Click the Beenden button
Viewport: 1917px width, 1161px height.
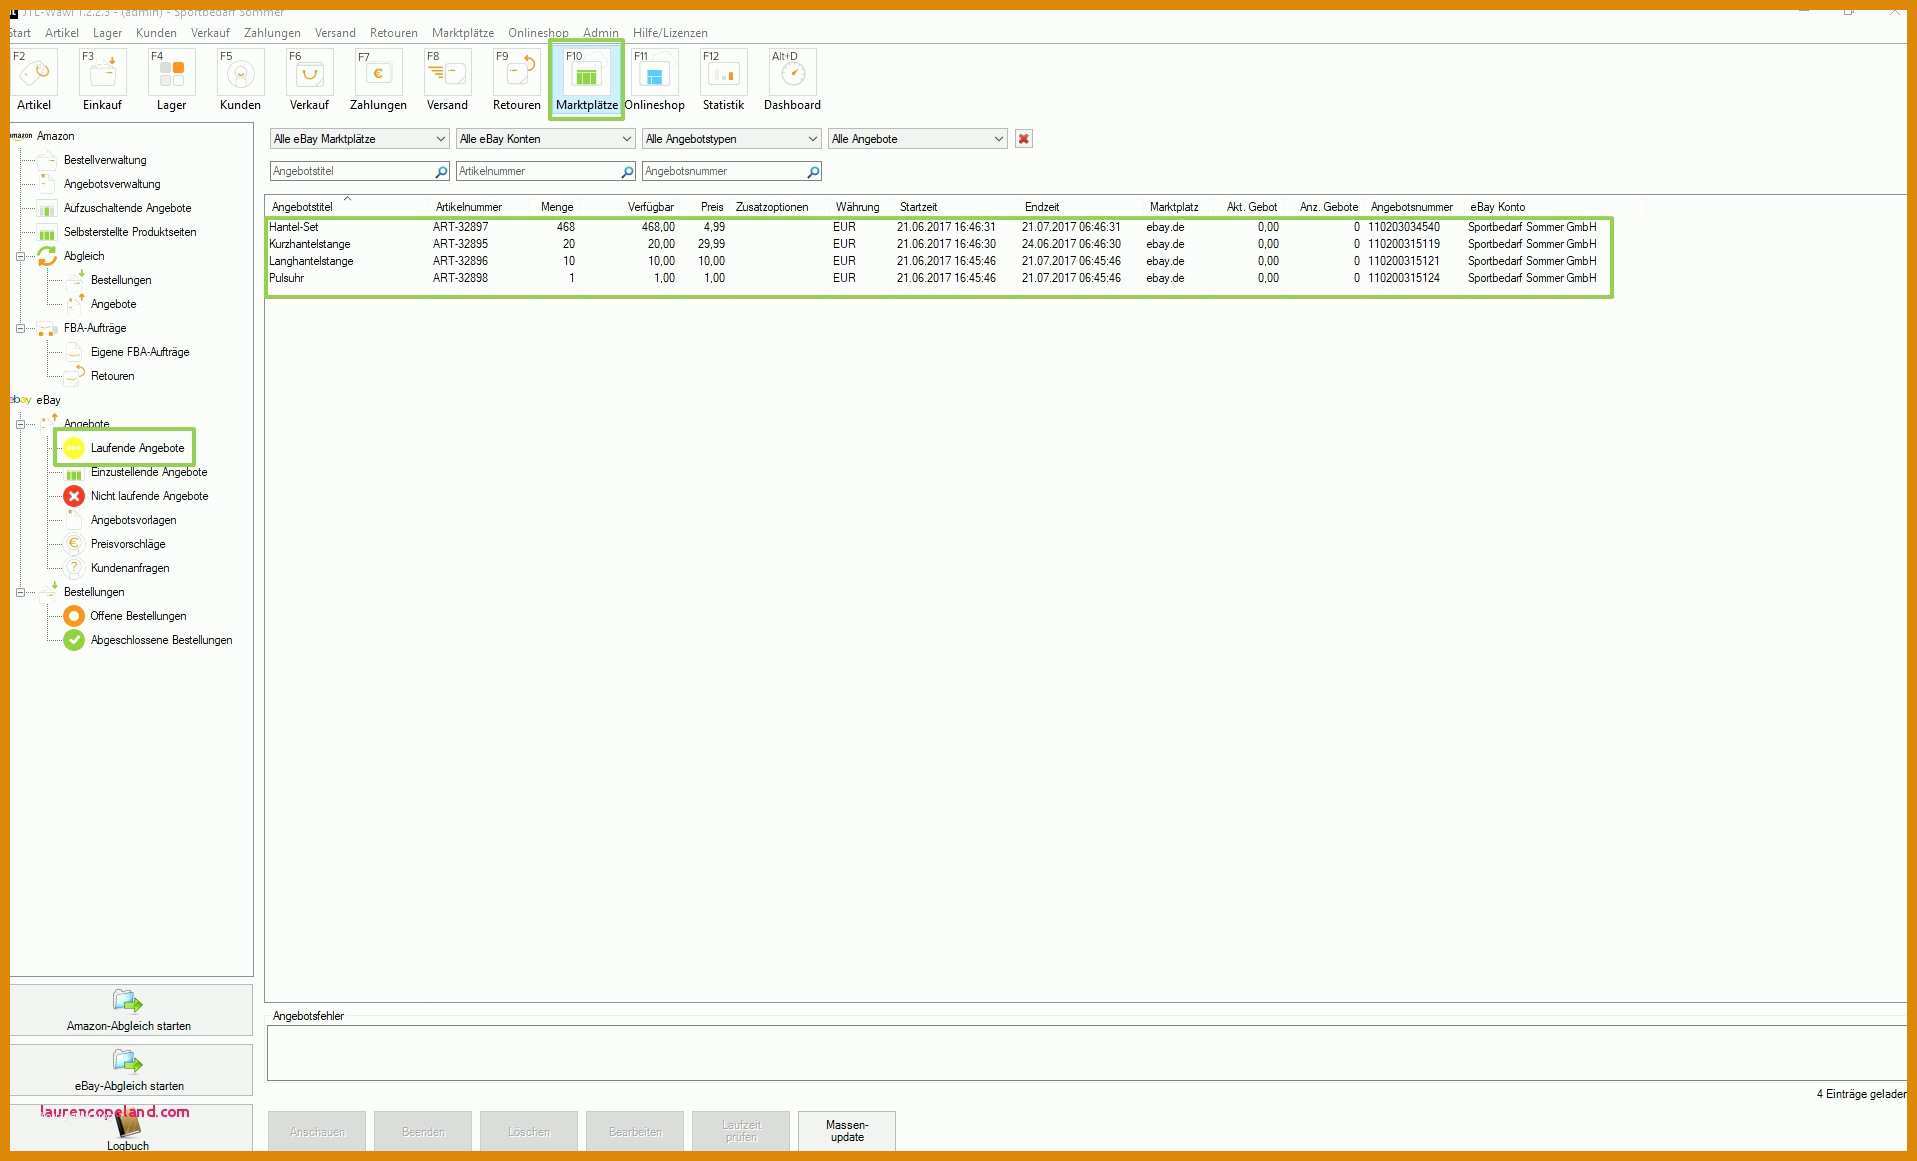tap(423, 1131)
